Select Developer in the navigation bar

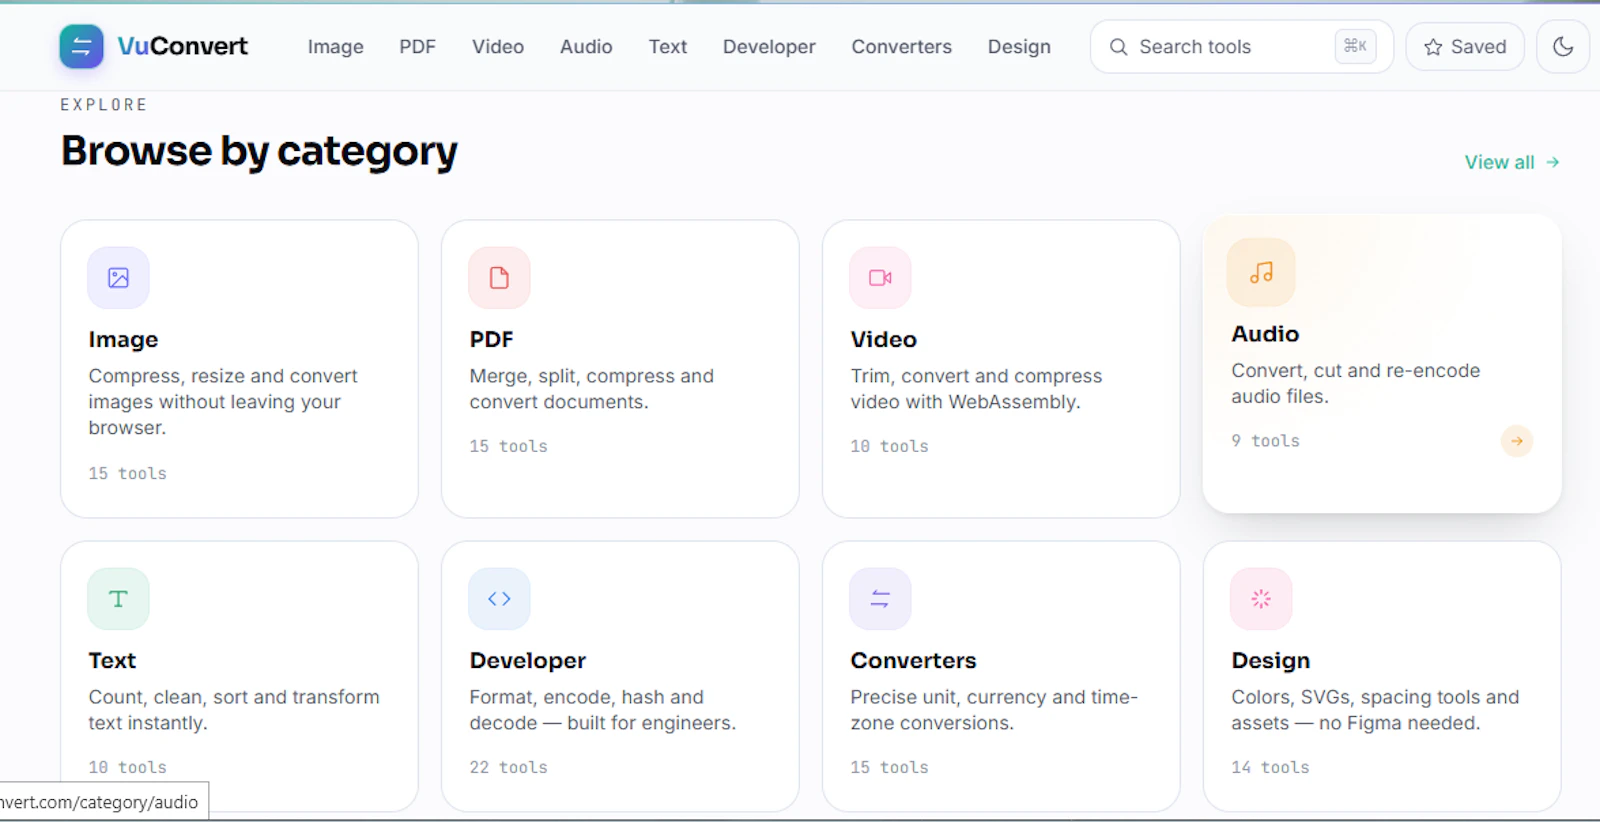click(x=769, y=47)
